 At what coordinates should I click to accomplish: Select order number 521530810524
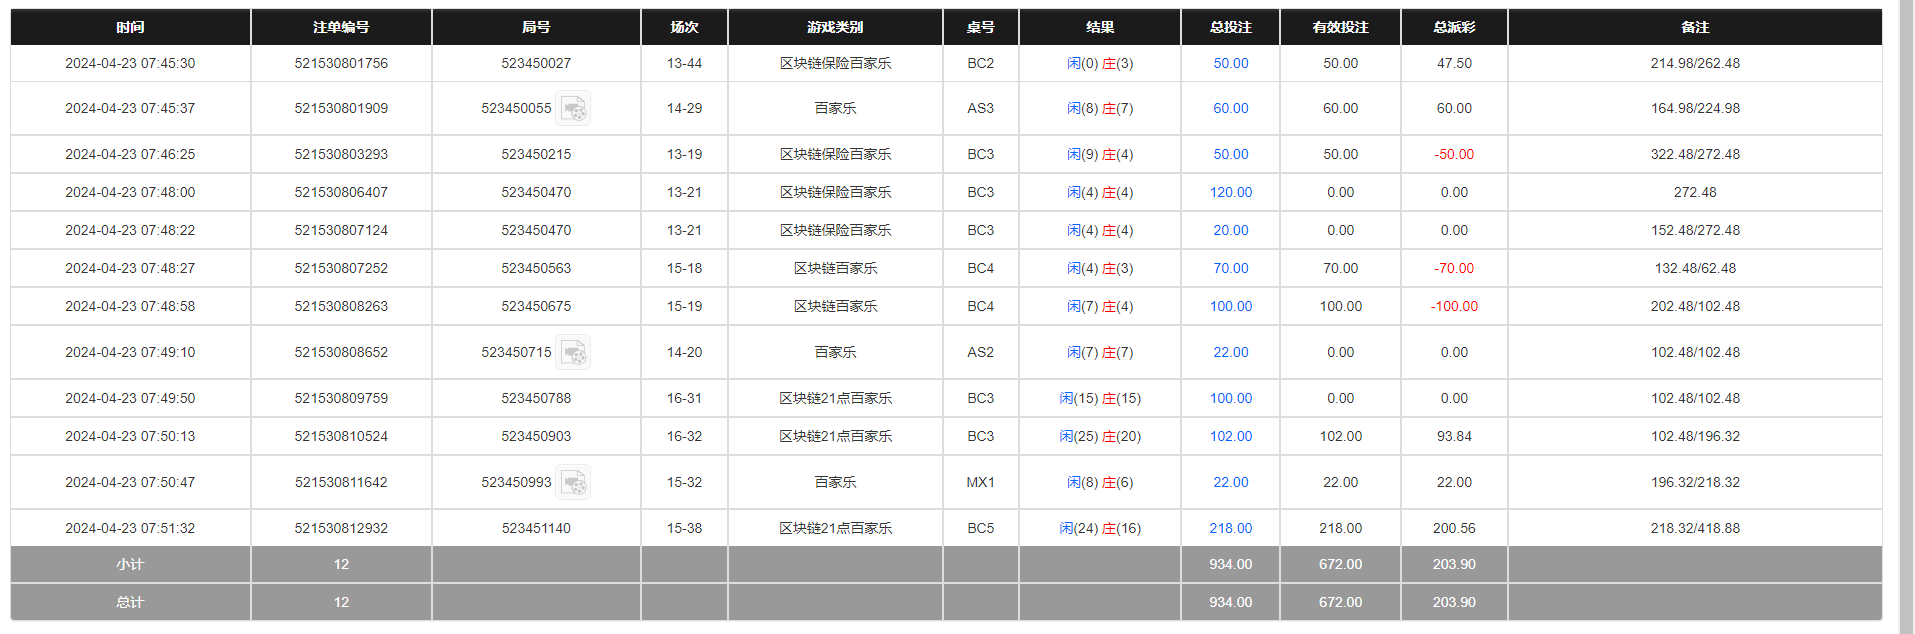point(341,436)
